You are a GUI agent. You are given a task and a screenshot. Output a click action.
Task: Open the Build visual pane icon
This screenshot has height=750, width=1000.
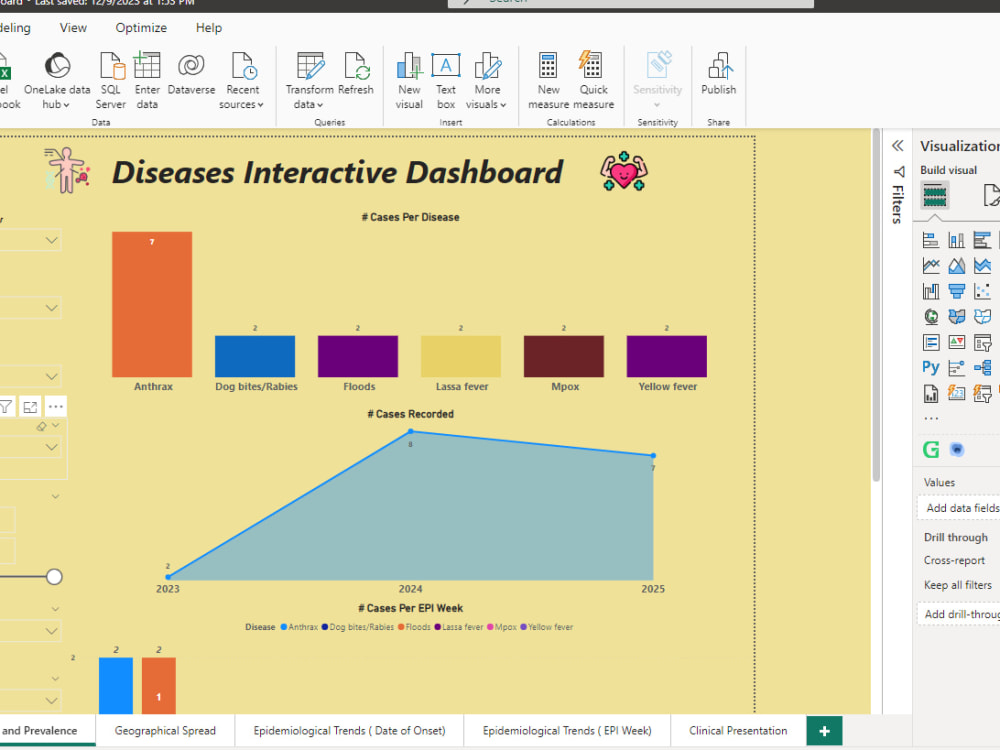(935, 195)
